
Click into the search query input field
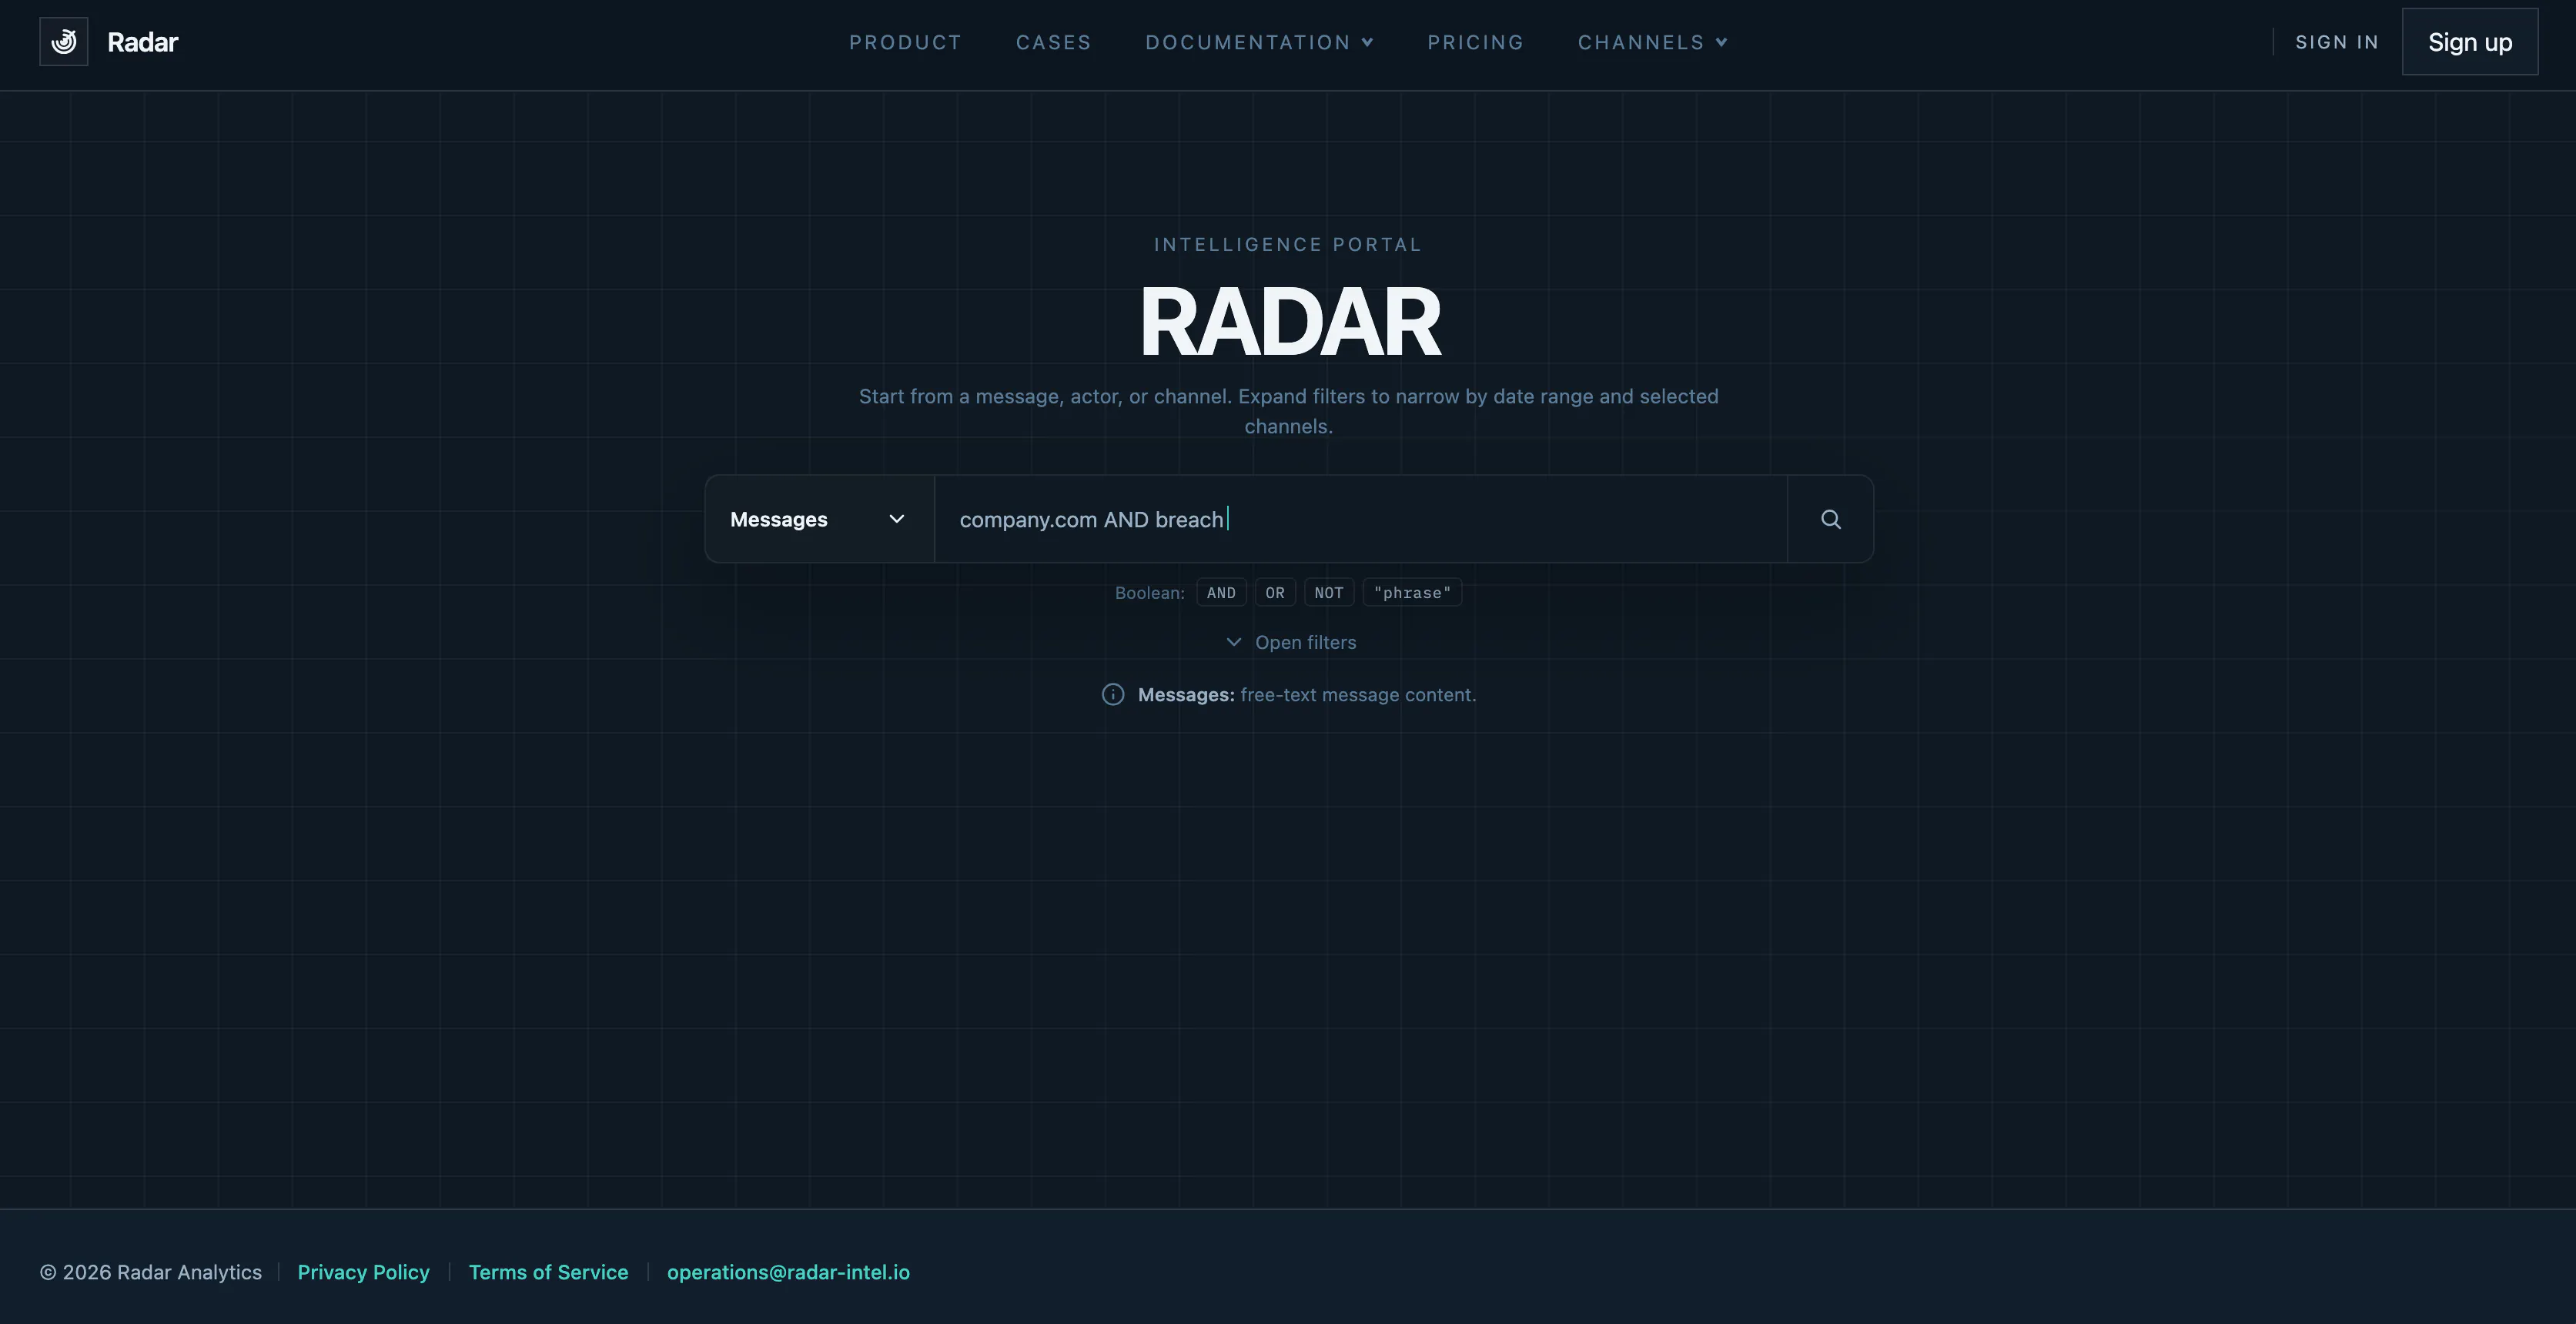point(1361,519)
